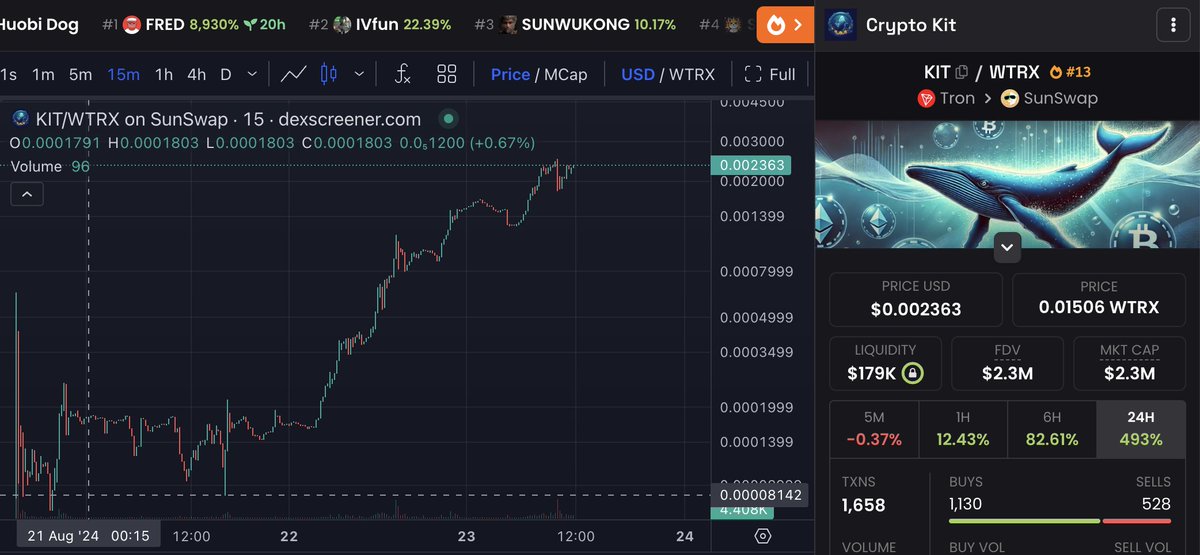This screenshot has width=1200, height=555.
Task: Click the green buys progress bar
Action: [1023, 521]
